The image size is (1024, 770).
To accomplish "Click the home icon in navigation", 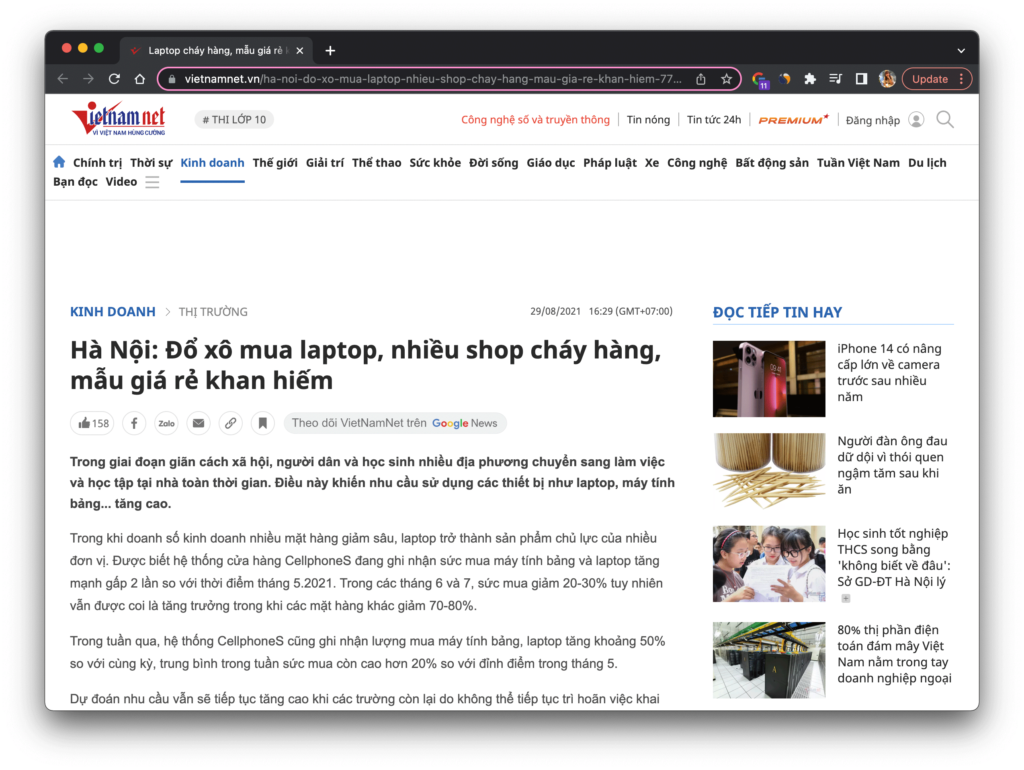I will 59,162.
